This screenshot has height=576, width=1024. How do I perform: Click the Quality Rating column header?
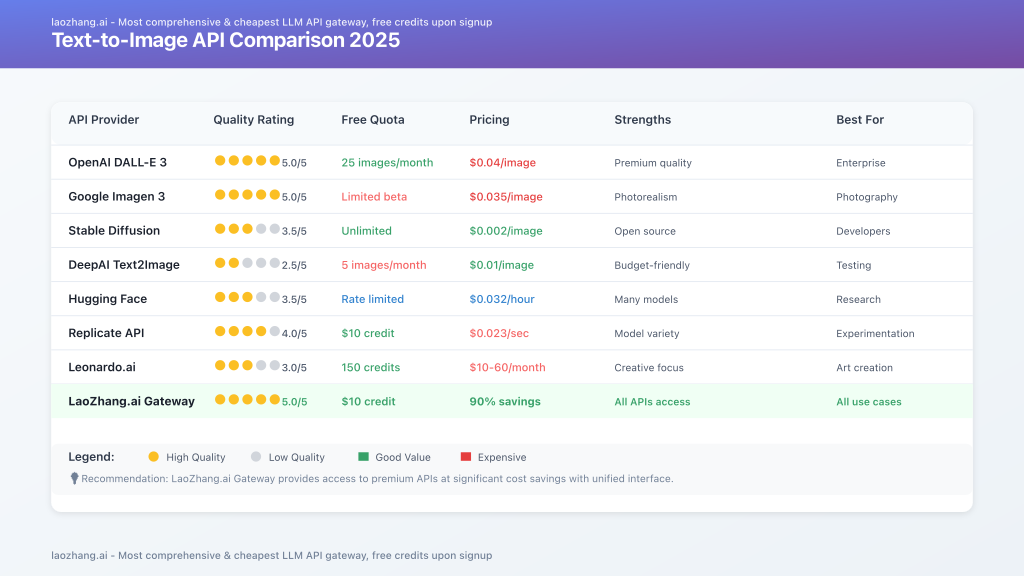(x=253, y=120)
